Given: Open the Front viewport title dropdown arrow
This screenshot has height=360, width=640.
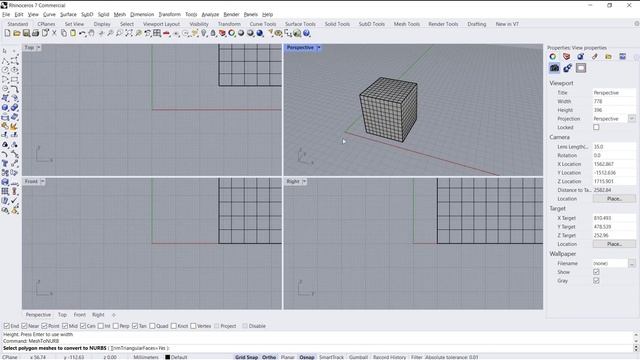Looking at the screenshot, I should (42, 181).
